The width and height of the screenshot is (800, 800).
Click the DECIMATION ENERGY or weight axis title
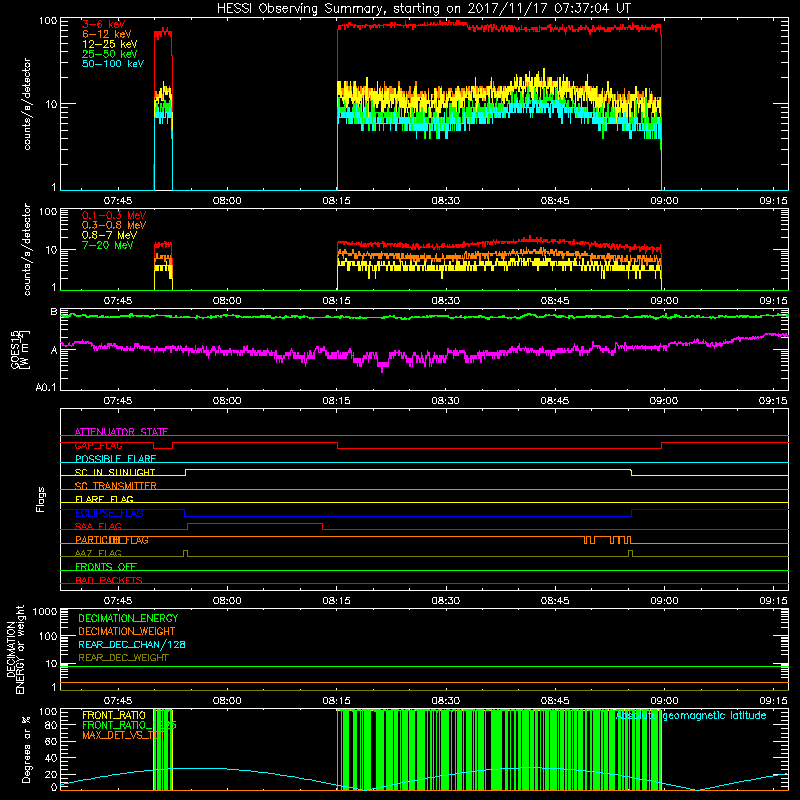[16, 649]
